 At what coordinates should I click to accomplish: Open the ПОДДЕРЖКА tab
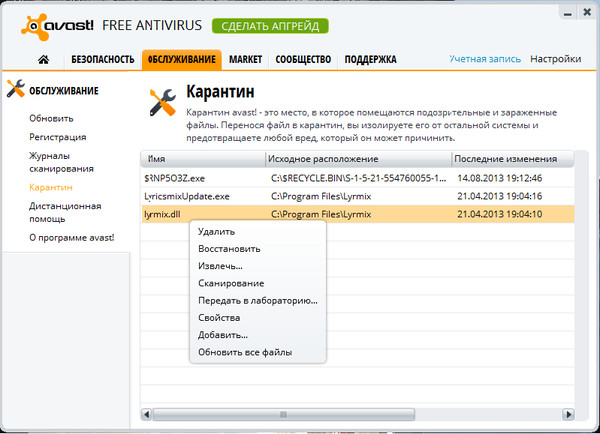(370, 60)
